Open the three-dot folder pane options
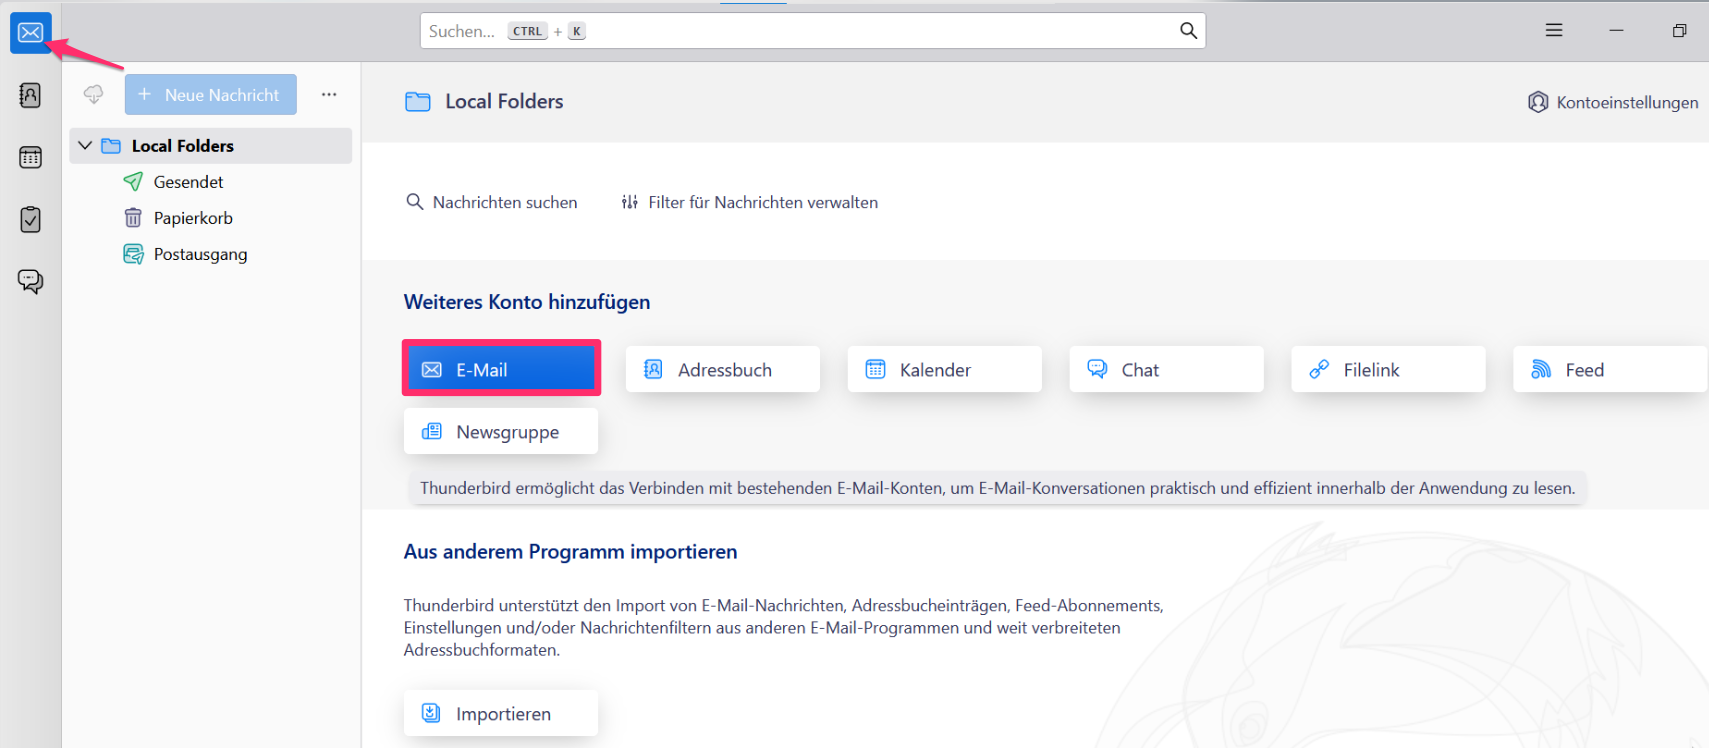1709x748 pixels. (329, 94)
